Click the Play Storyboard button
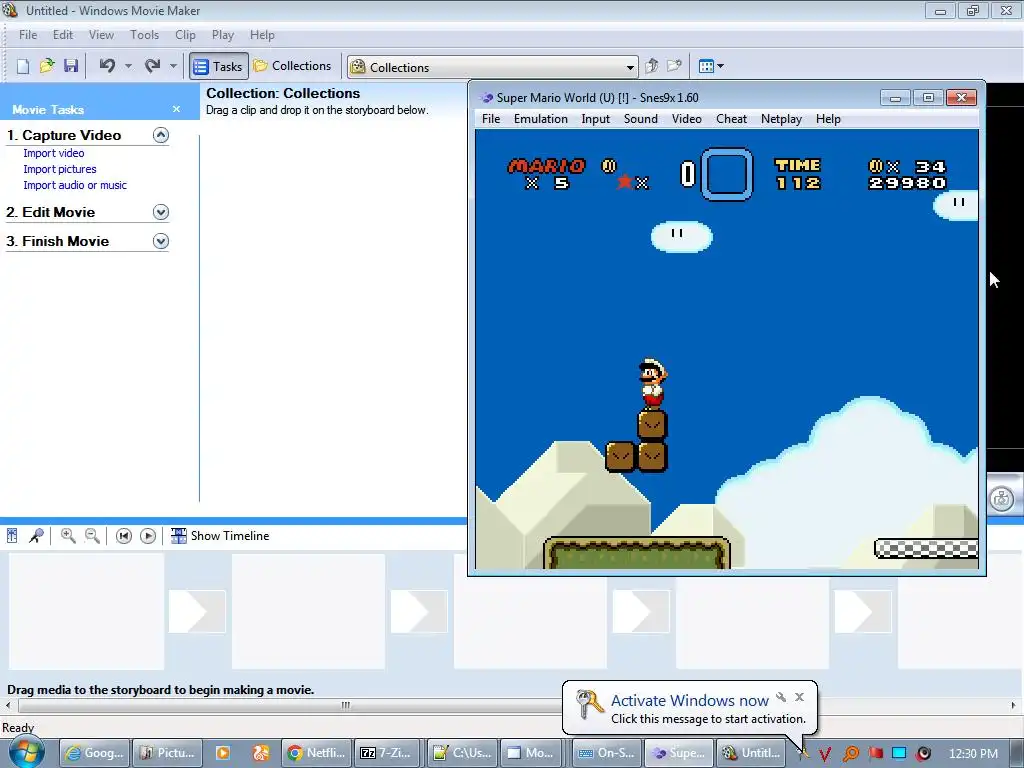1024x768 pixels. (148, 536)
